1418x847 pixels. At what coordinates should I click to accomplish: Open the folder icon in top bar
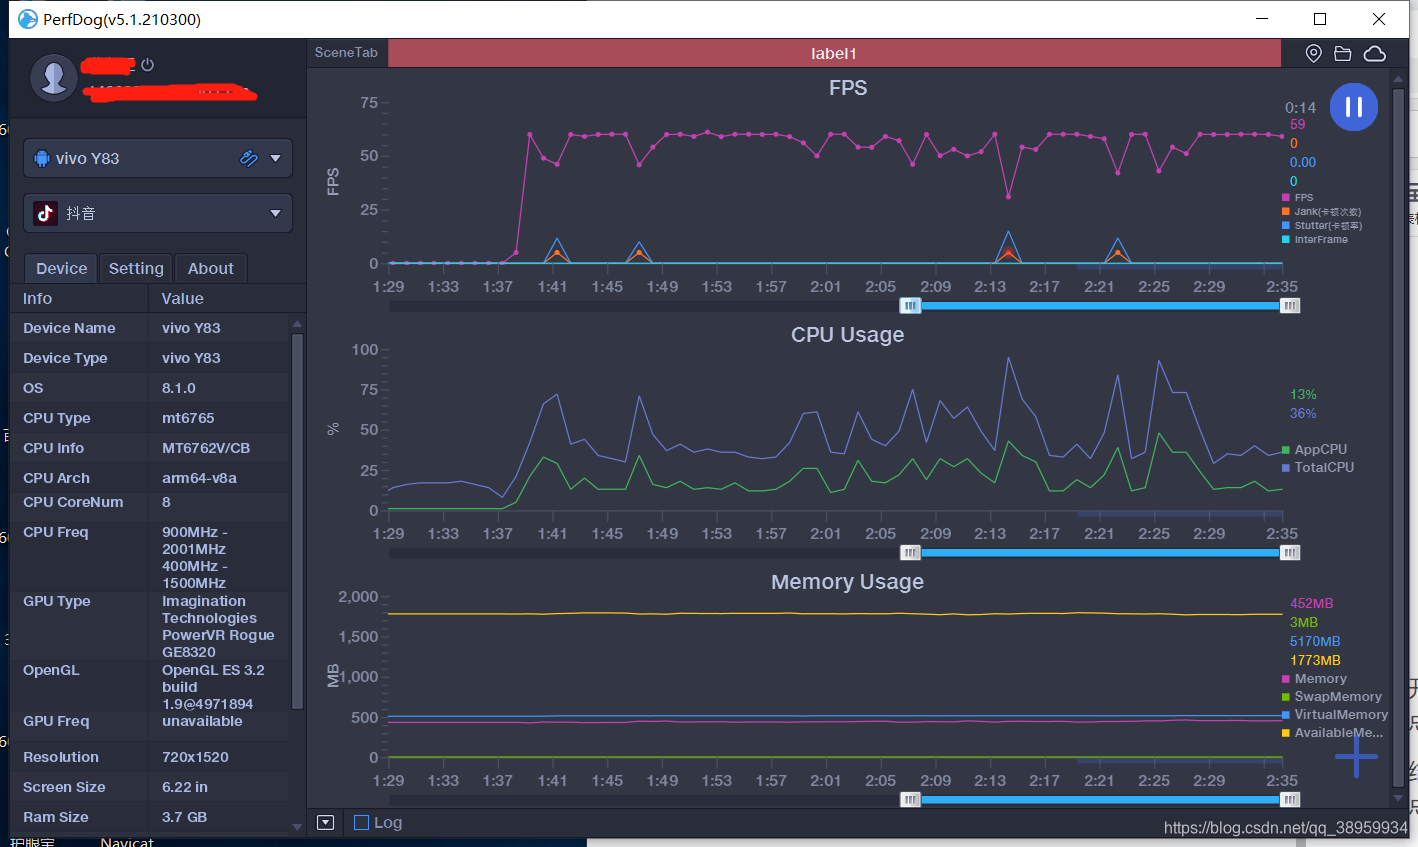(1343, 53)
